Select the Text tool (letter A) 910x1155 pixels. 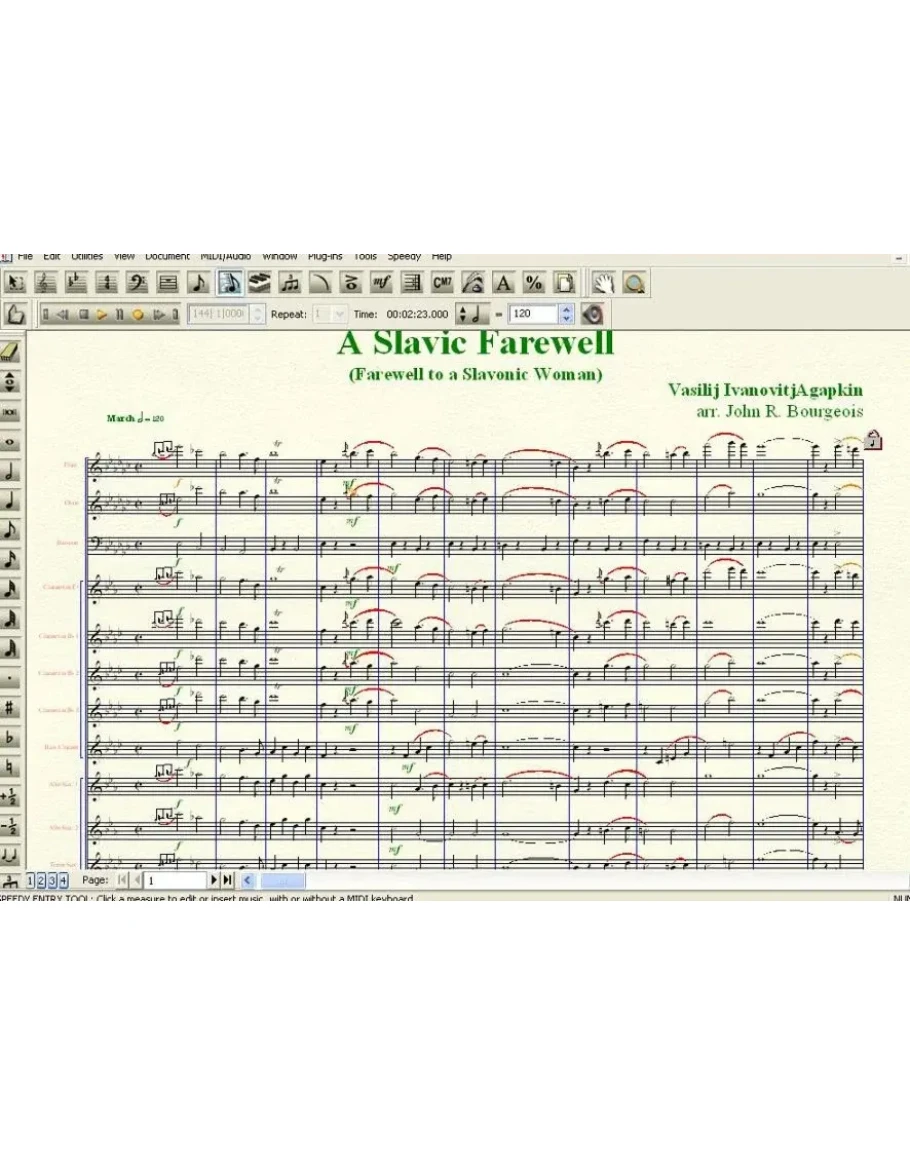503,283
